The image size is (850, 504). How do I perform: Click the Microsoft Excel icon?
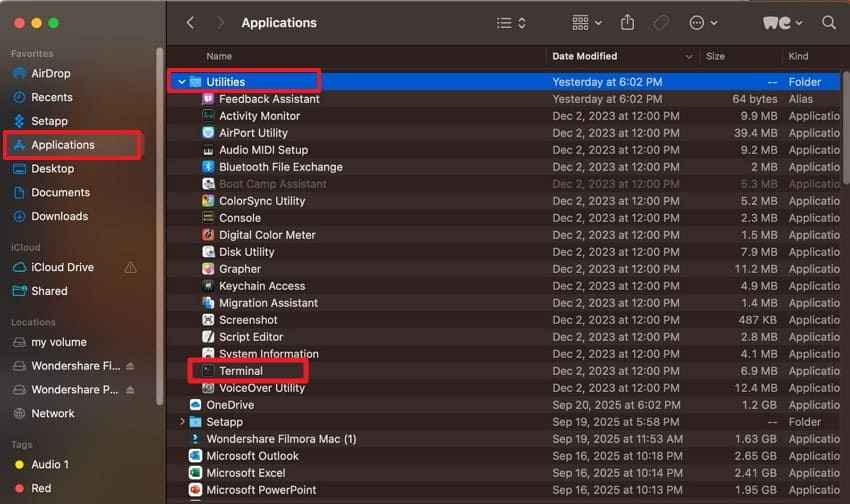(195, 473)
